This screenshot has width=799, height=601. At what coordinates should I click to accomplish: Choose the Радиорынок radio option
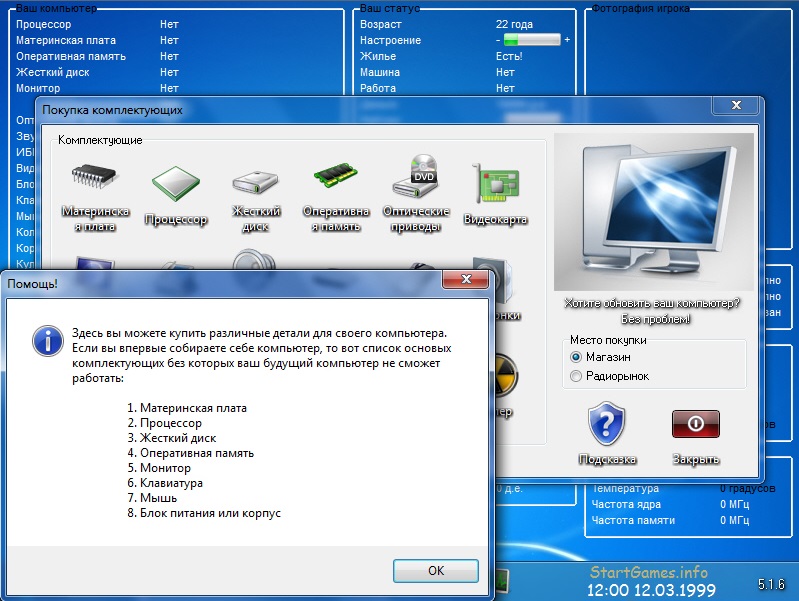(575, 376)
